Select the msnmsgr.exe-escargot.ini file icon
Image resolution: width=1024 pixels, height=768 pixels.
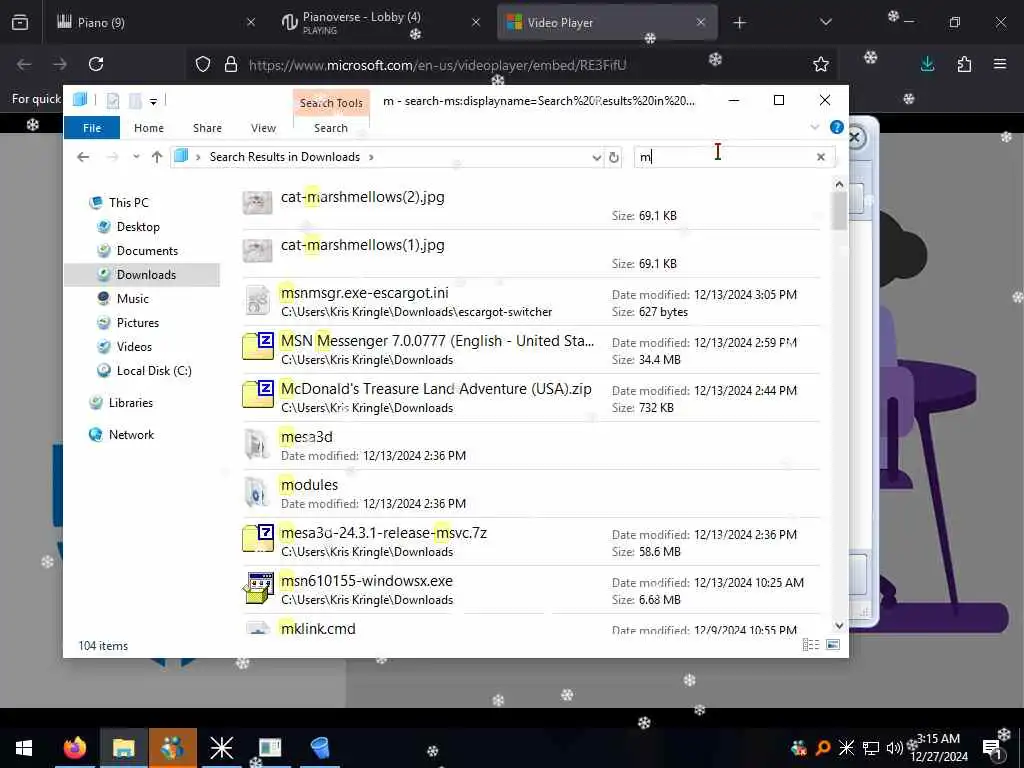[x=257, y=301]
